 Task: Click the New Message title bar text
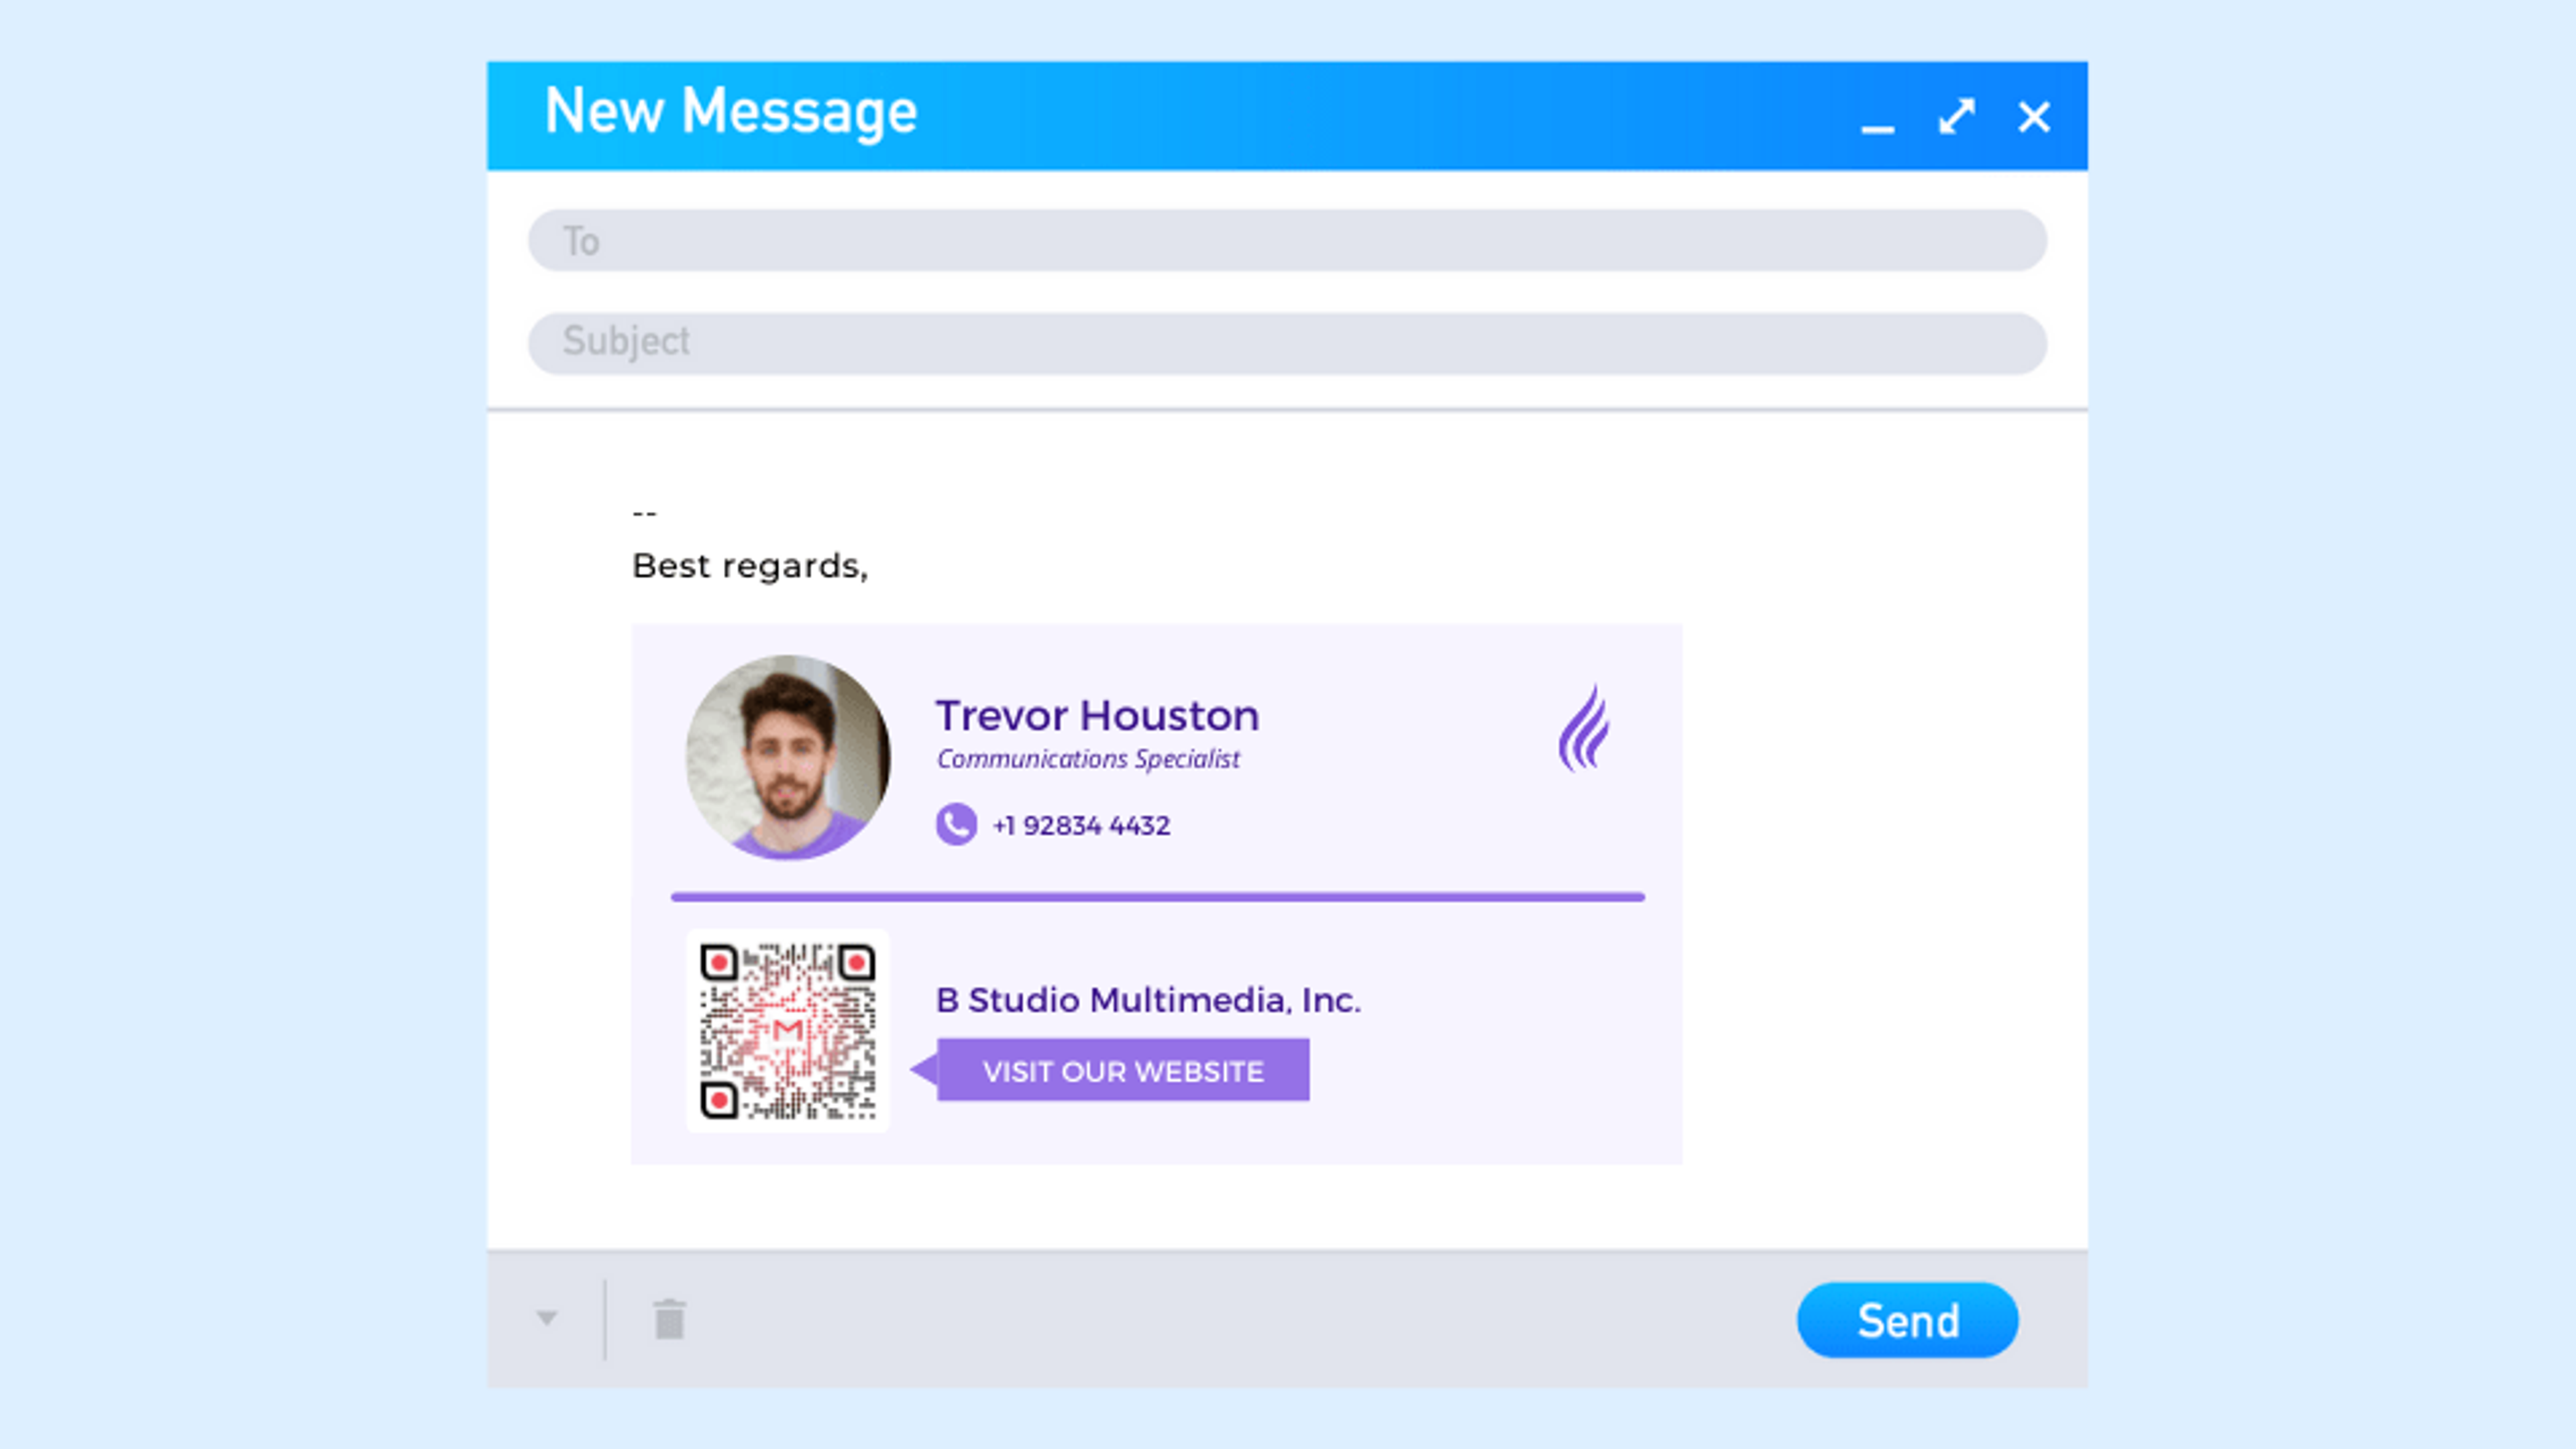[730, 112]
